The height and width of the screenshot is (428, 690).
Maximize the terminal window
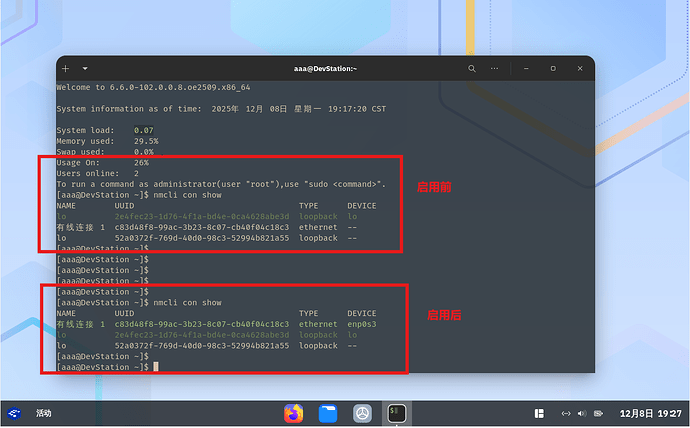[x=553, y=69]
